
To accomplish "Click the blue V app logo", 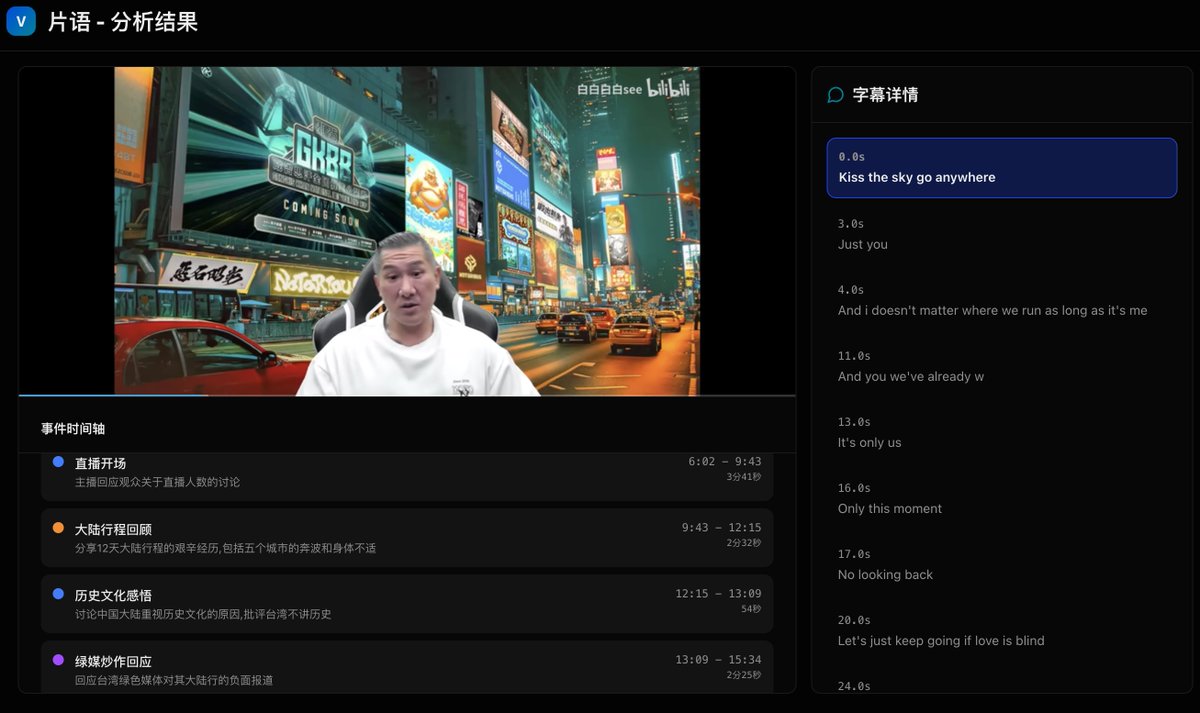I will click(x=21, y=21).
